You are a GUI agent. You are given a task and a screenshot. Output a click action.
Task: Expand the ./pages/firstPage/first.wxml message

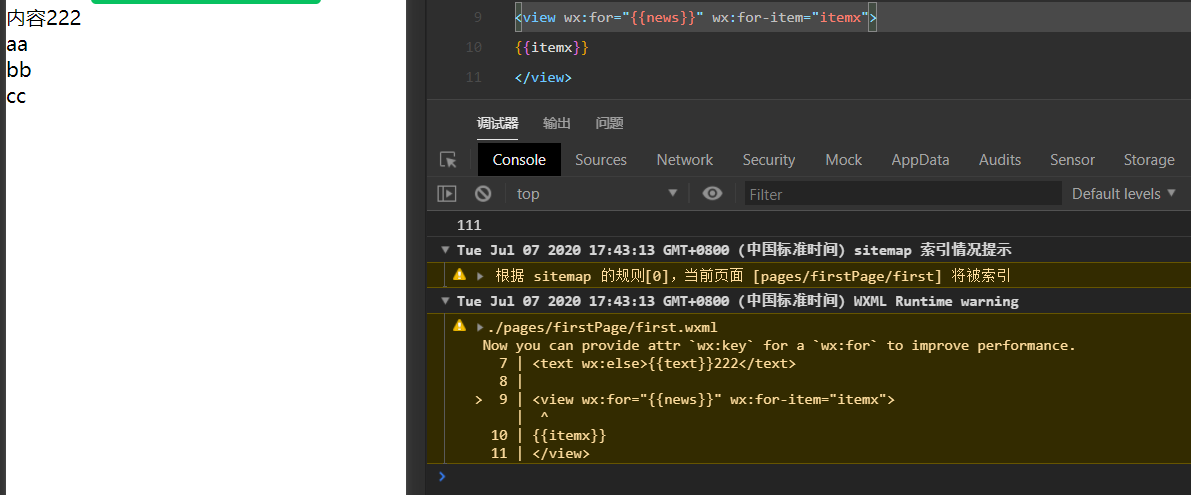click(480, 327)
